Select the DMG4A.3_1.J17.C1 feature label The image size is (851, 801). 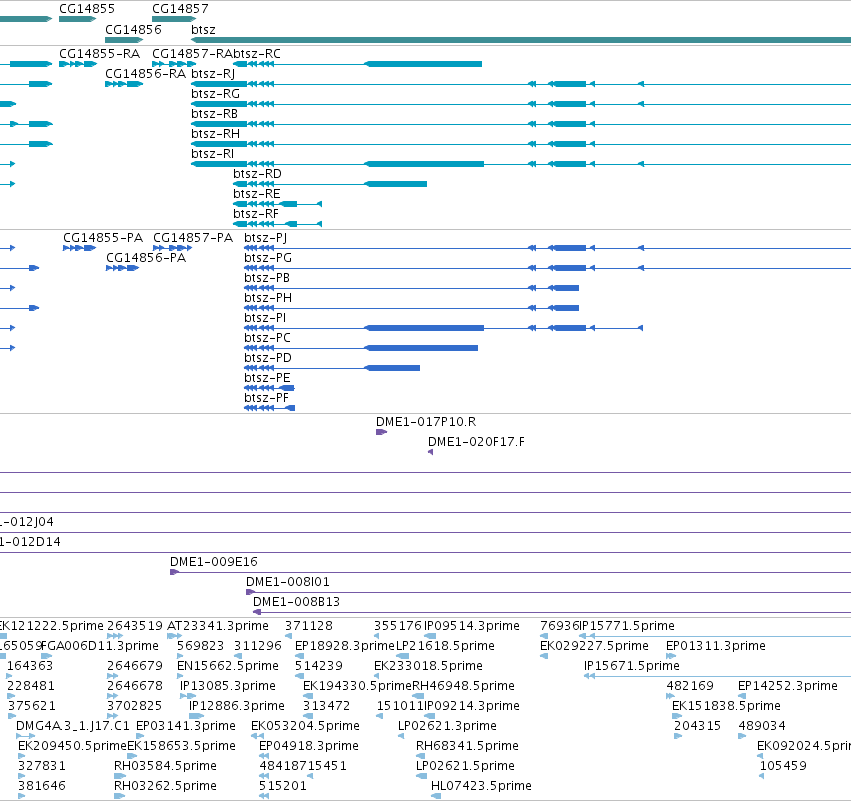tap(73, 726)
